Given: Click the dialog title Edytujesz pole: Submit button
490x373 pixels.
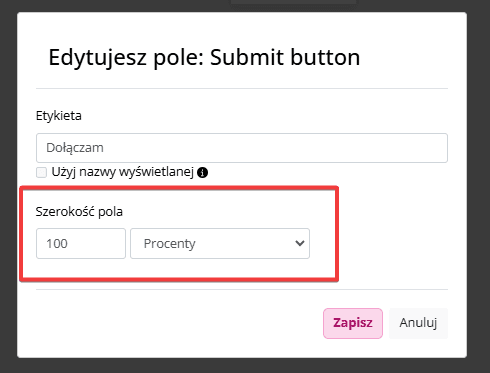Looking at the screenshot, I should [204, 57].
